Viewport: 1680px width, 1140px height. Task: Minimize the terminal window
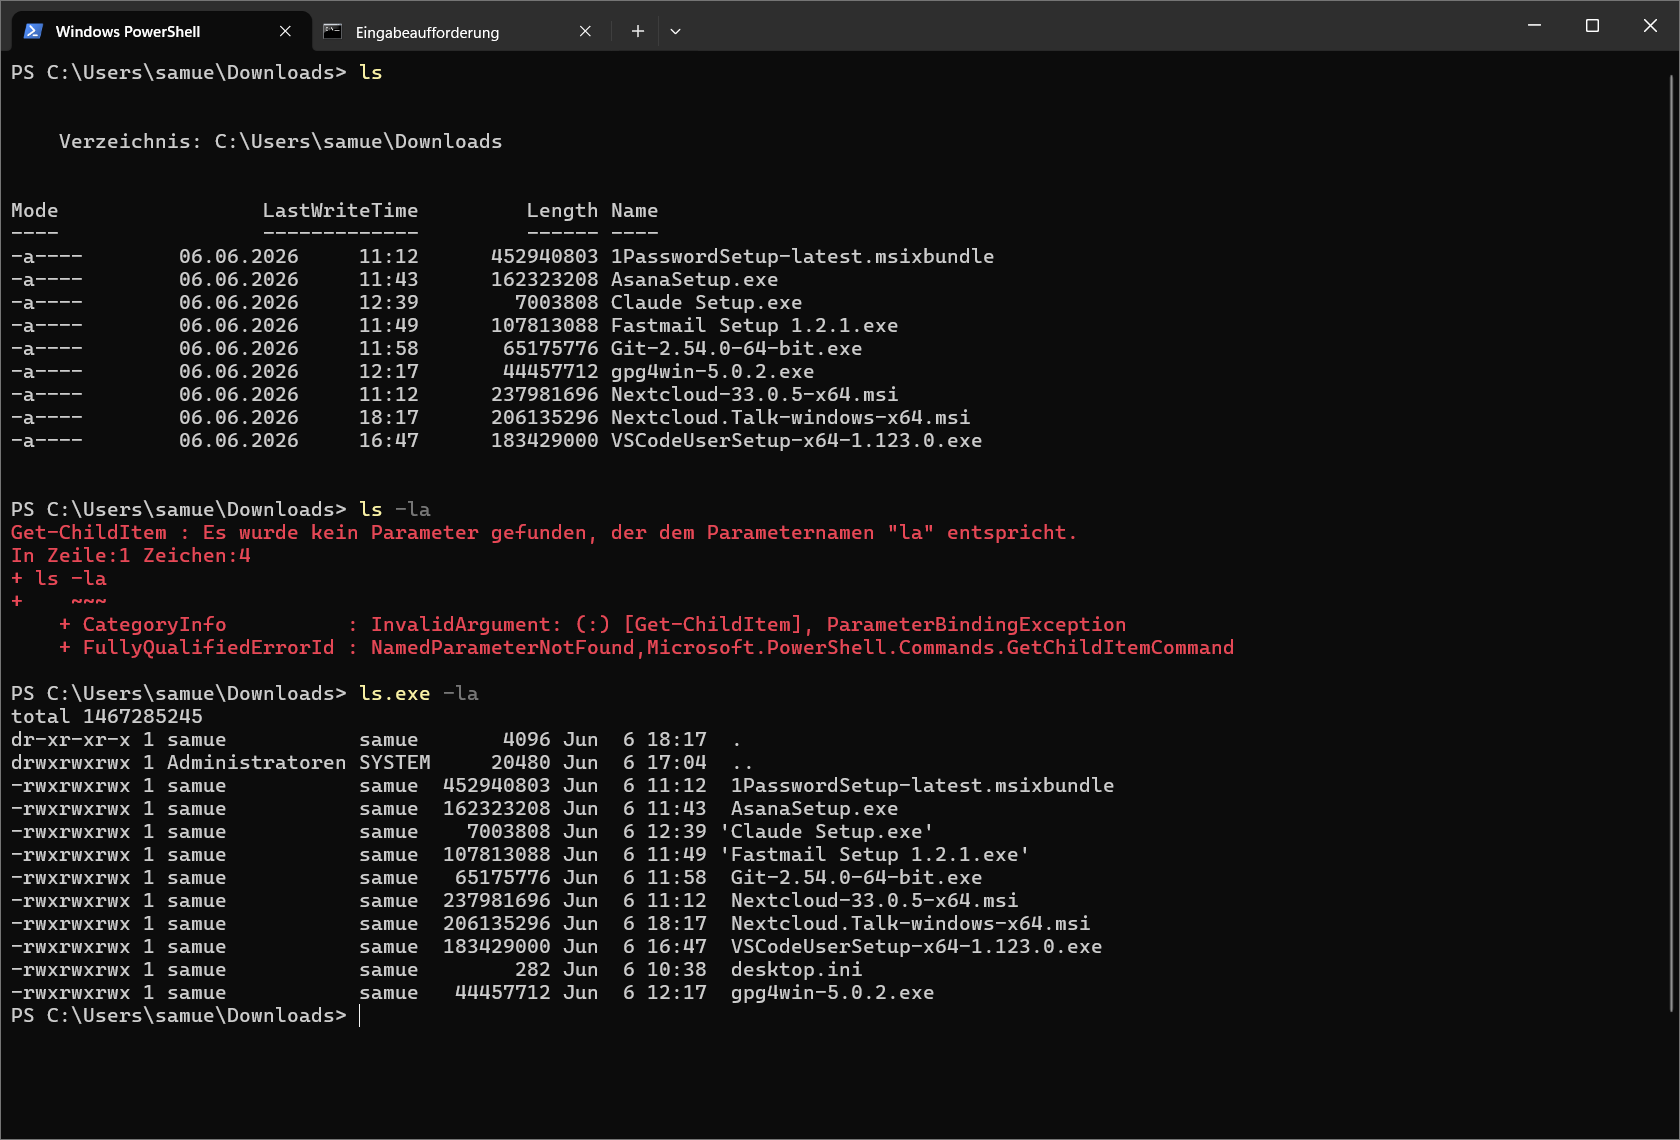coord(1534,25)
